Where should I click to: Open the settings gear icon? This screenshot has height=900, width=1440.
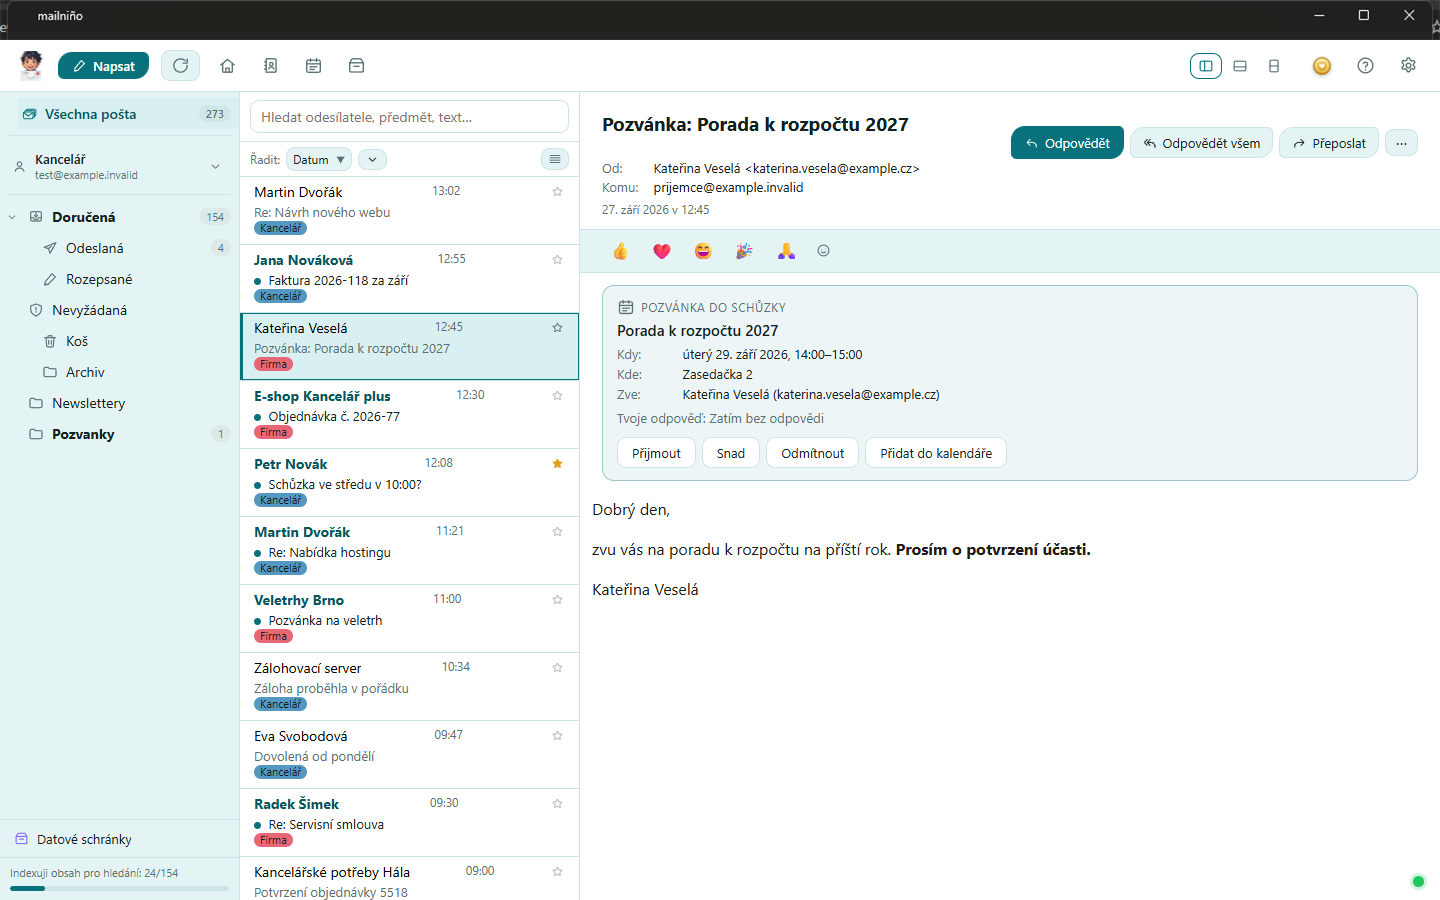pyautogui.click(x=1408, y=65)
